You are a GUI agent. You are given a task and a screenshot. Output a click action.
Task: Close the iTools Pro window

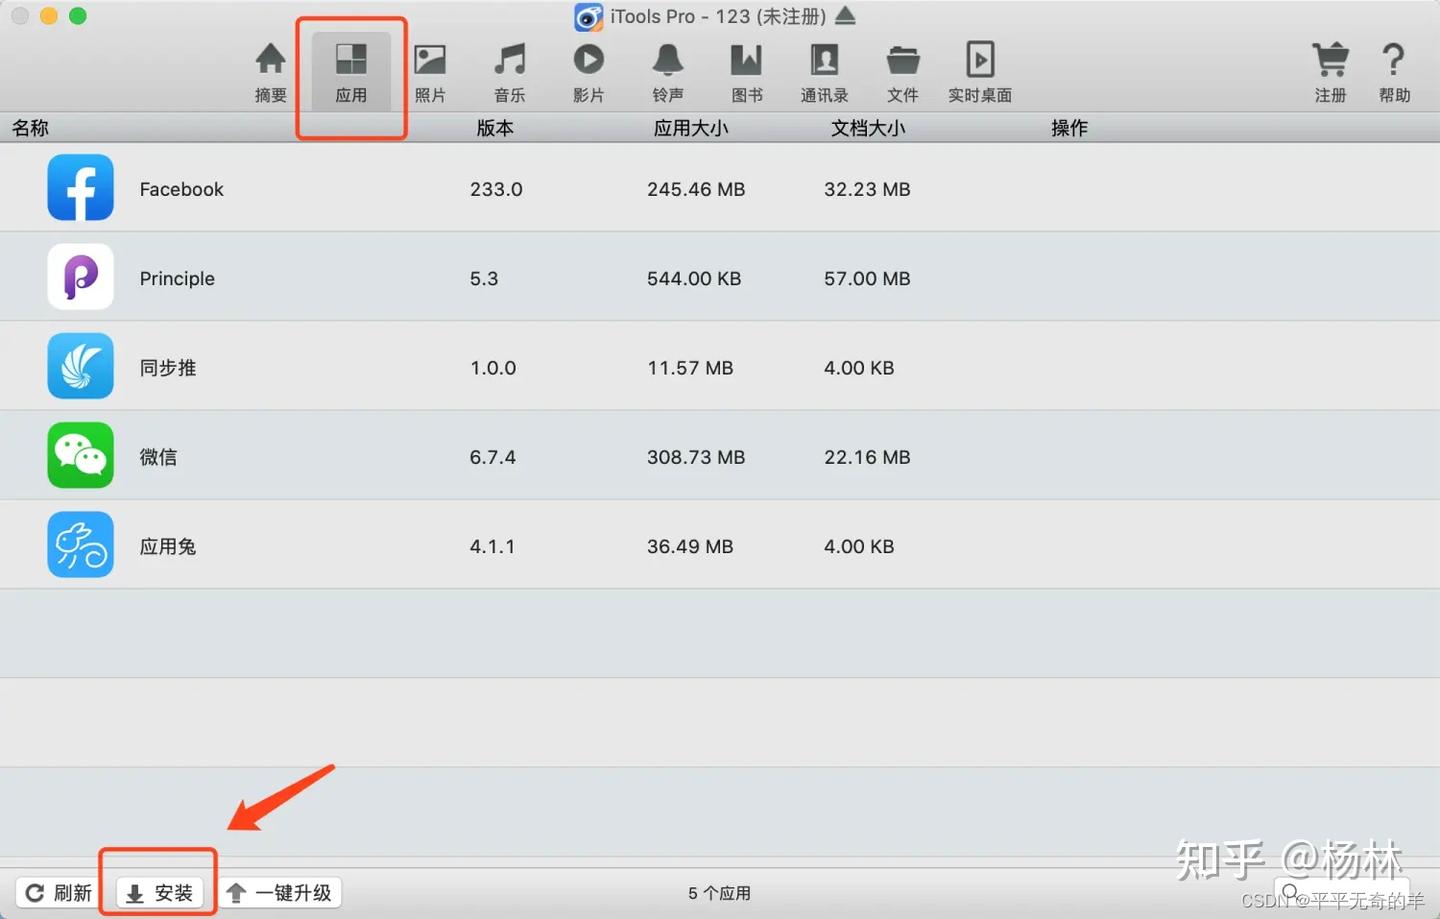20,16
